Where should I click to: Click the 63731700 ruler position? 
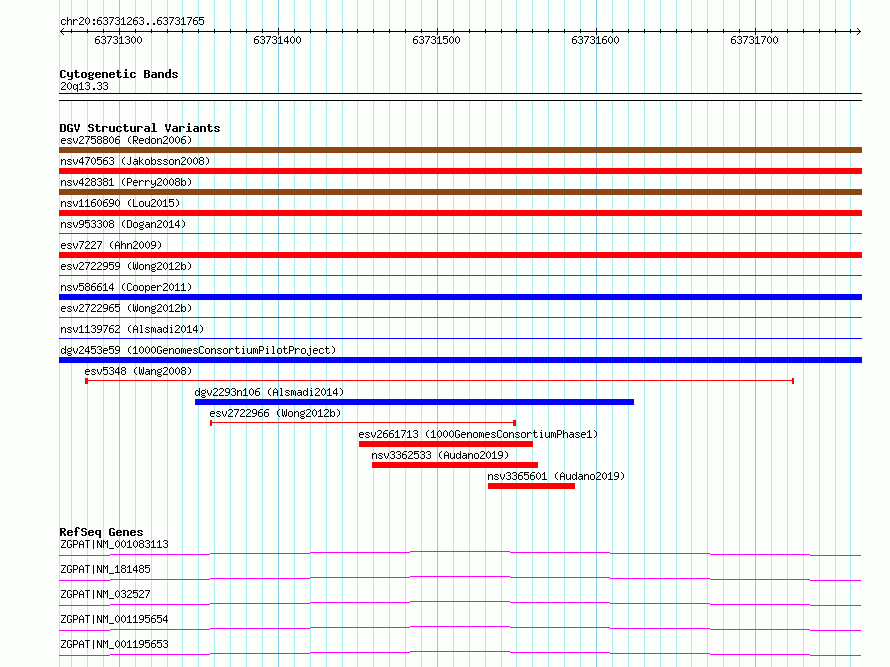pyautogui.click(x=754, y=40)
